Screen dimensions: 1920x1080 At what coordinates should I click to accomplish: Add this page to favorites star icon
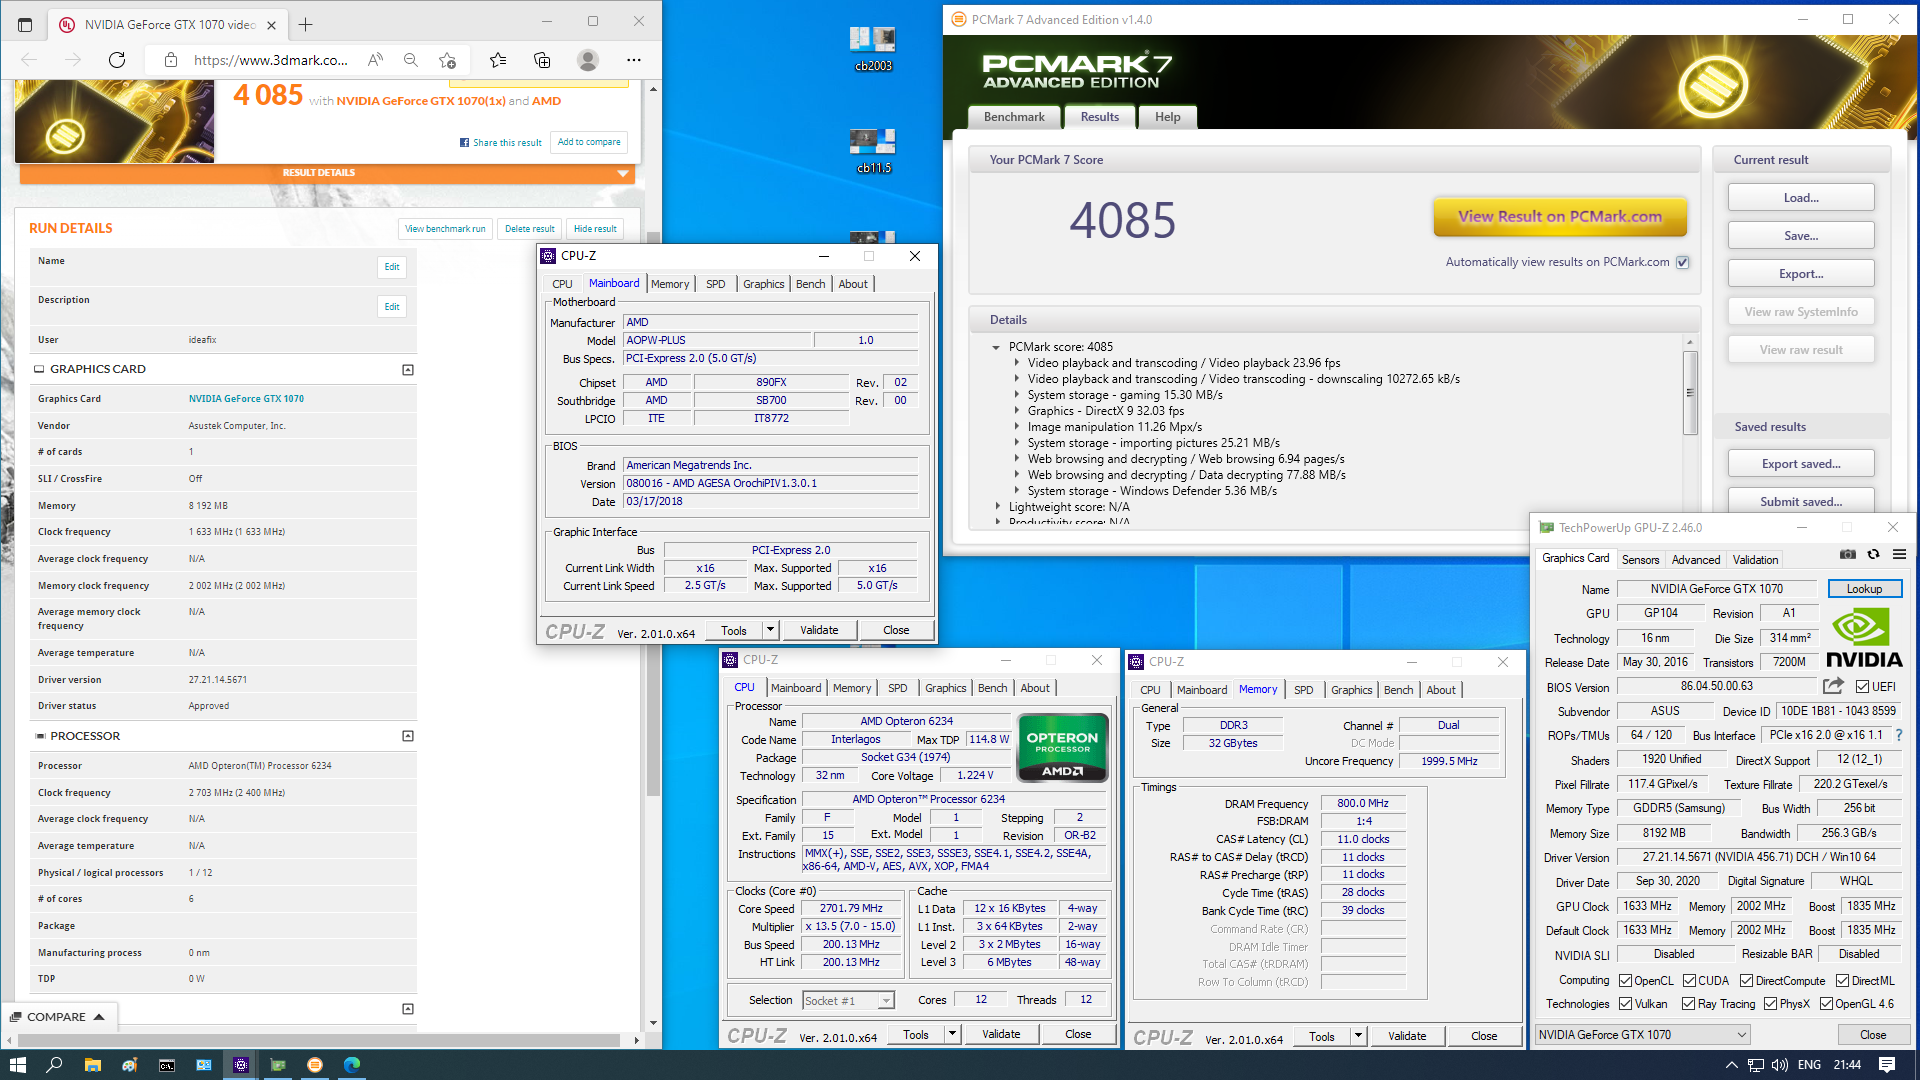447,60
